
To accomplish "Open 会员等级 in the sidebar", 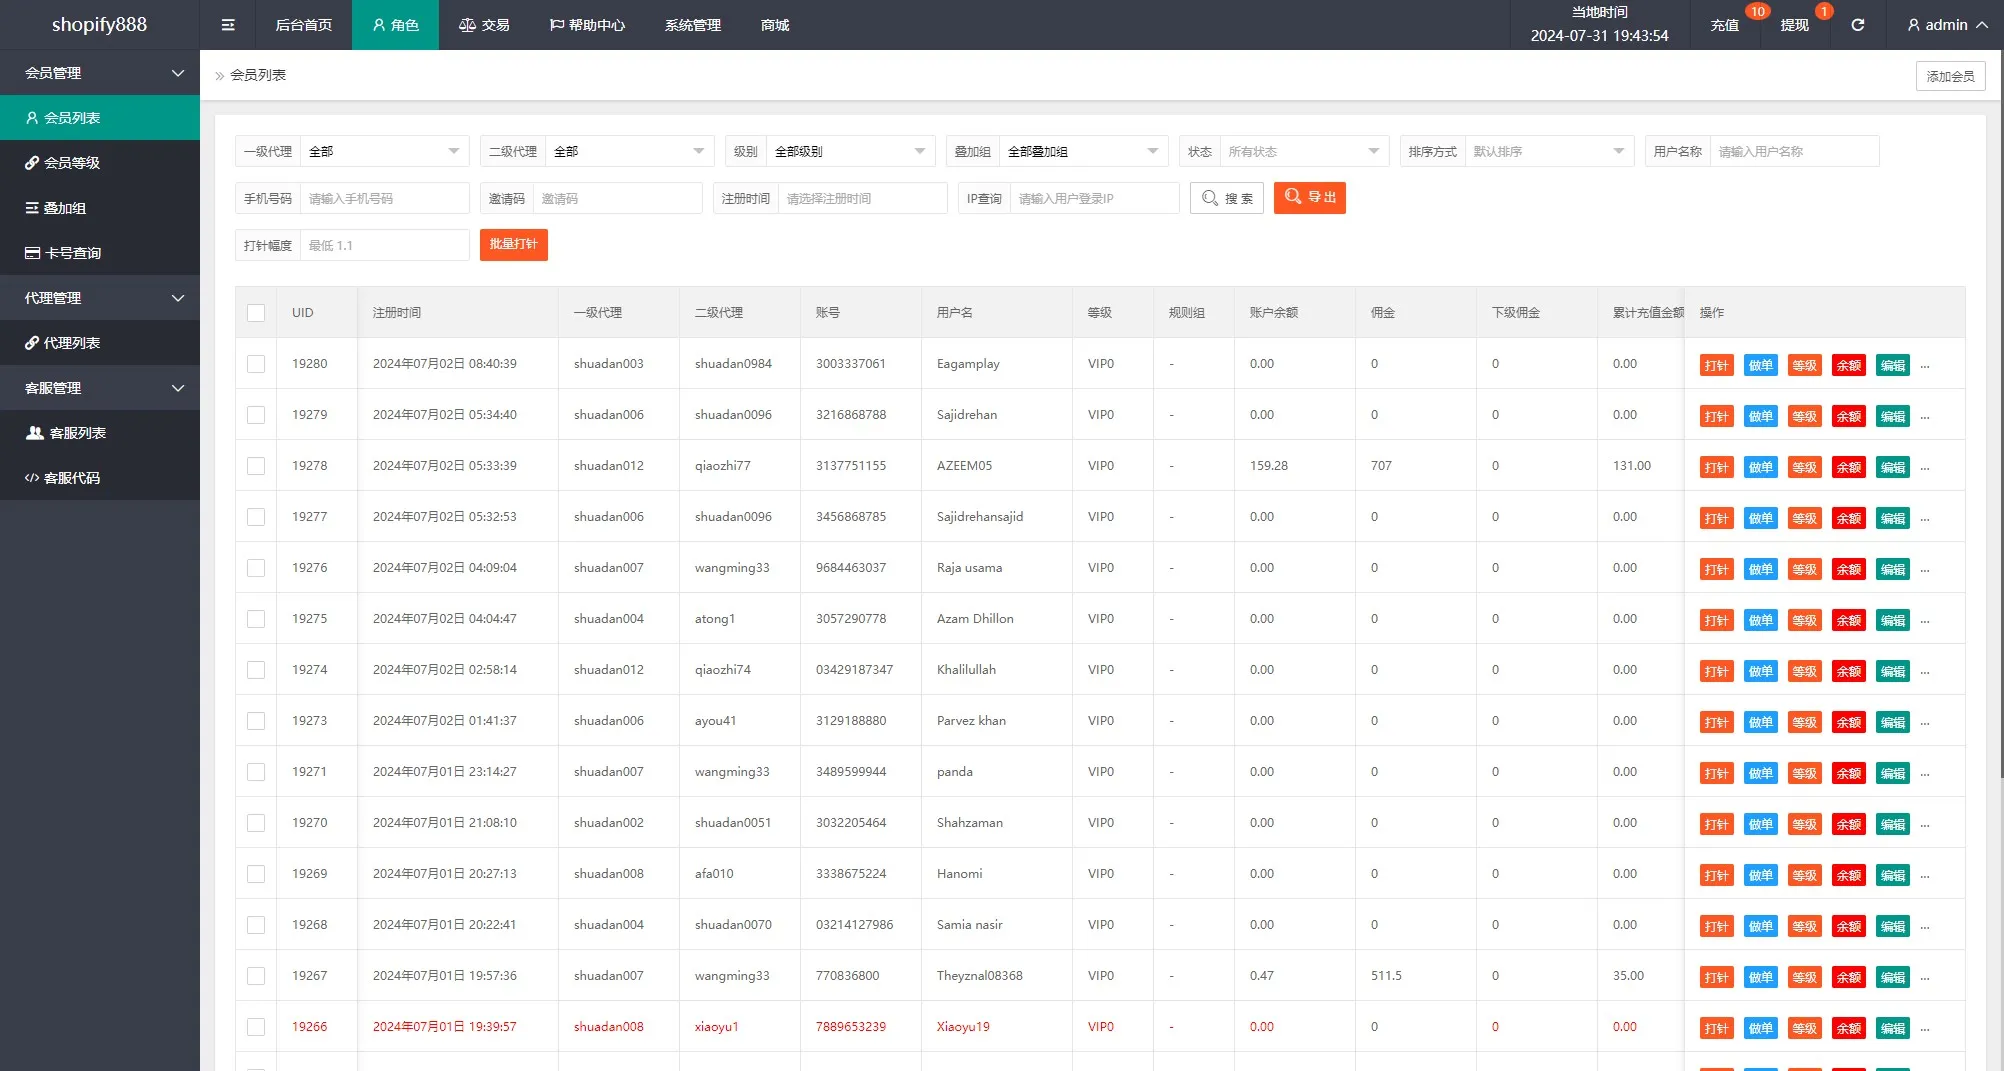I will [72, 163].
